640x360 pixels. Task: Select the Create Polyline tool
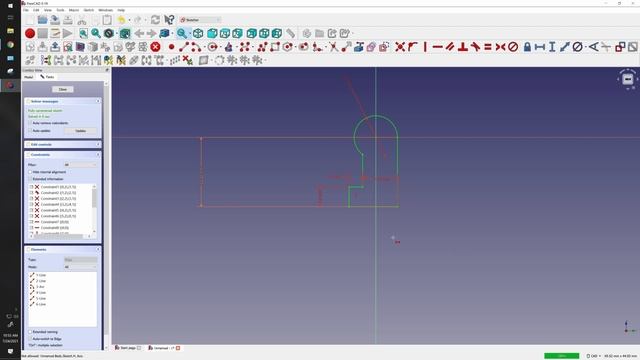click(262, 47)
